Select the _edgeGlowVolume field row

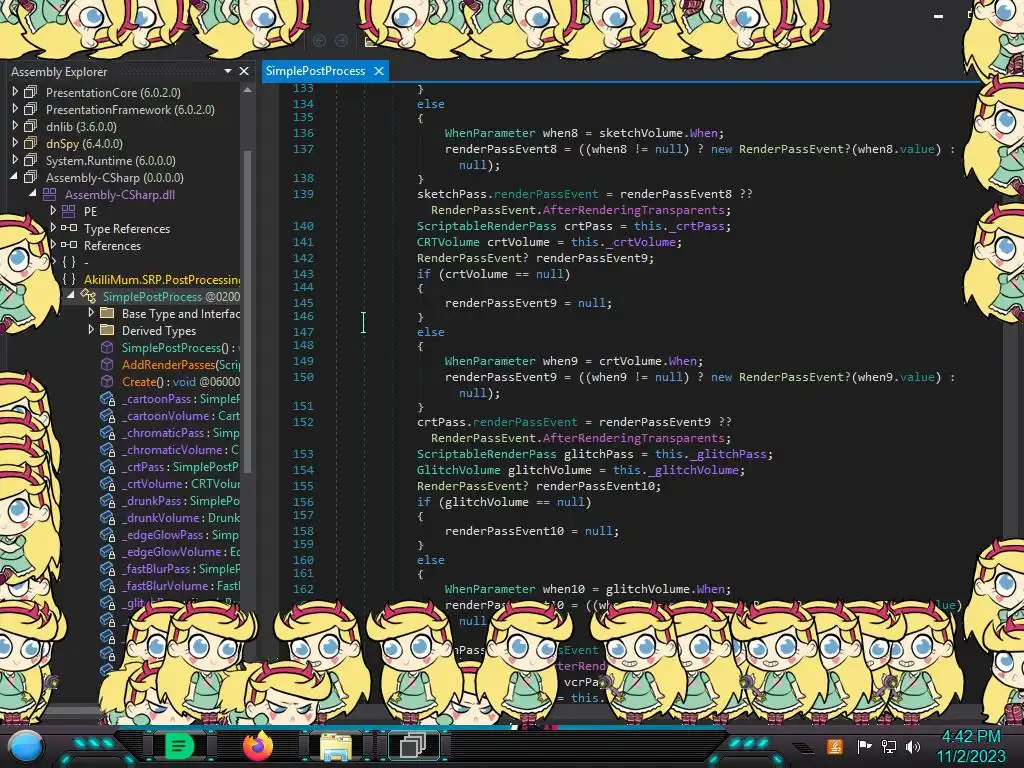170,551
